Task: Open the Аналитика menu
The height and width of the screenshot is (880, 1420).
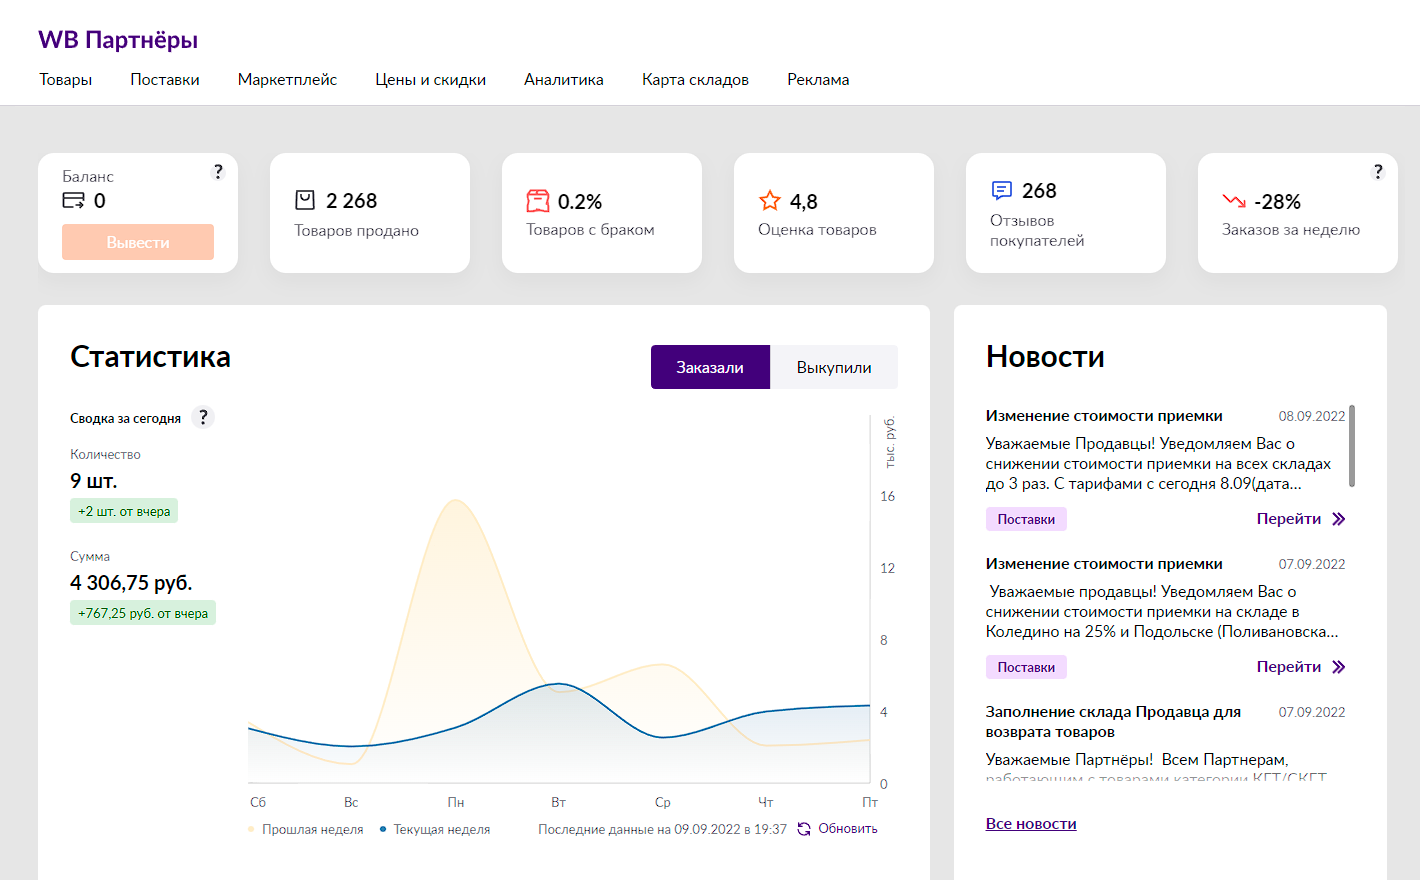Action: click(564, 79)
